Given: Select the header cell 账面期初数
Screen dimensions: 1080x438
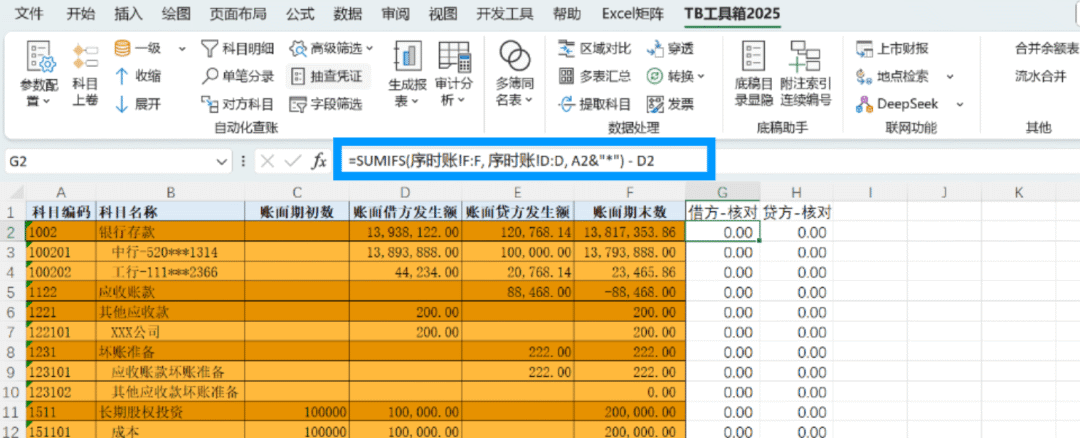Looking at the screenshot, I should pos(297,212).
